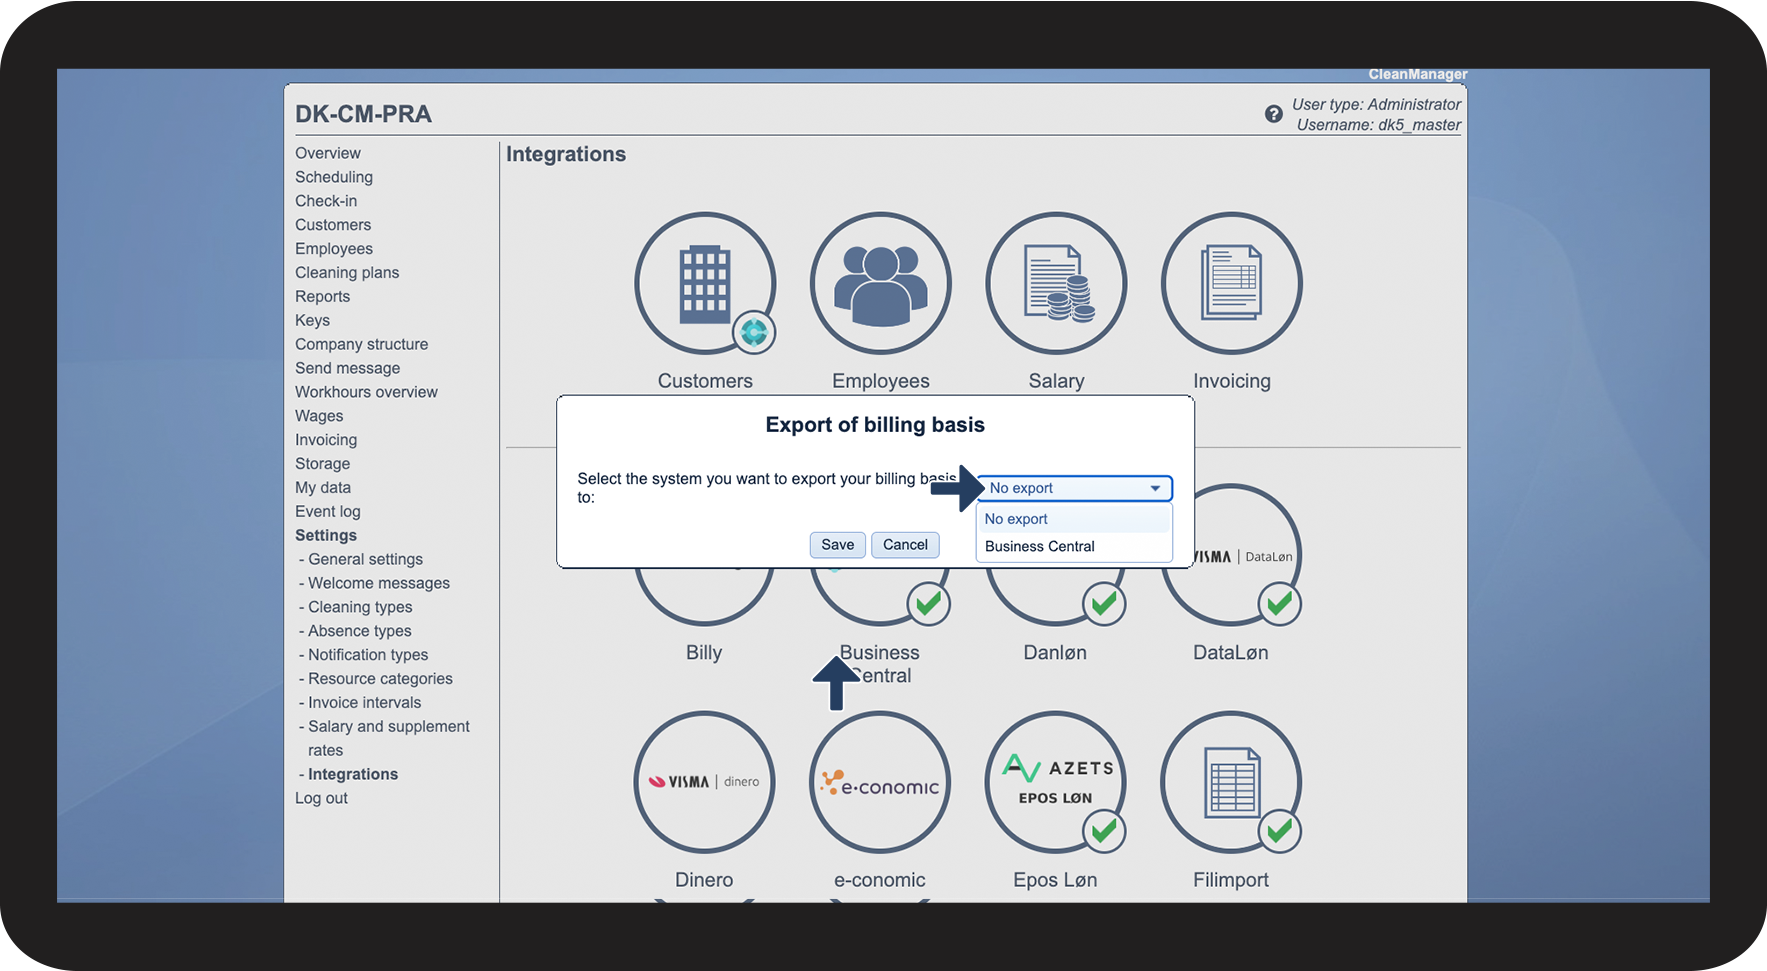Image resolution: width=1767 pixels, height=971 pixels.
Task: Expand the No export dropdown
Action: [1074, 488]
